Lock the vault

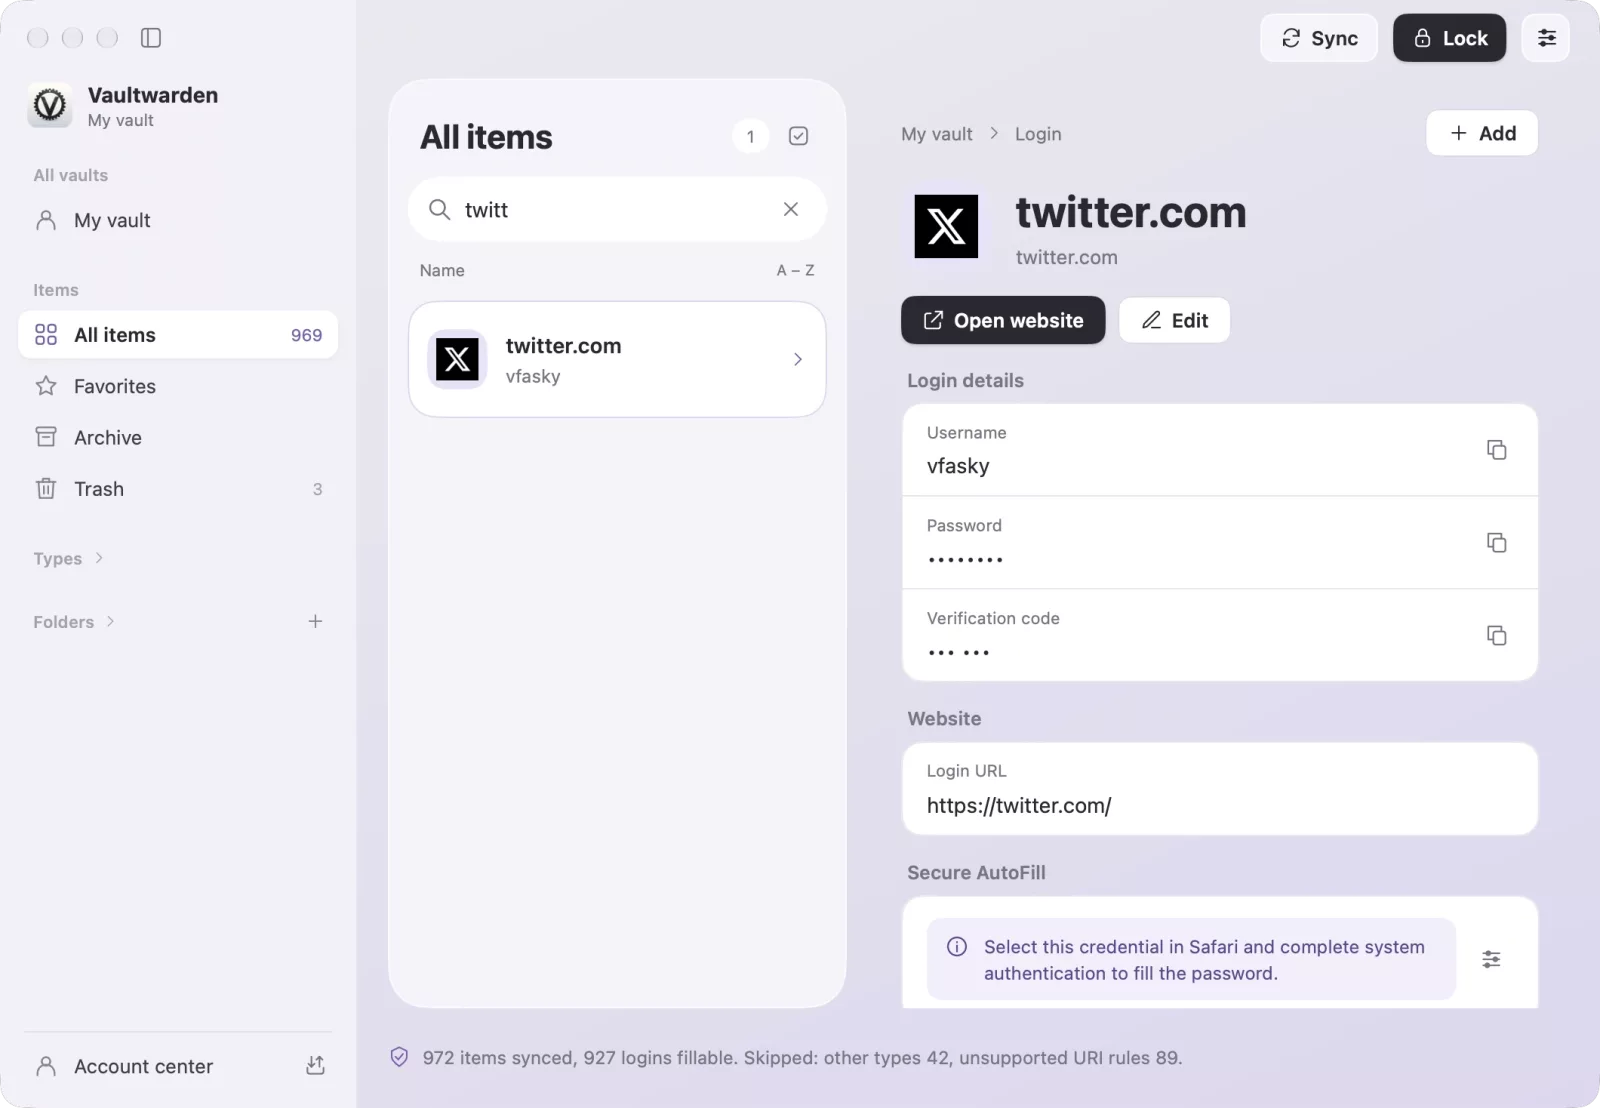click(x=1449, y=38)
